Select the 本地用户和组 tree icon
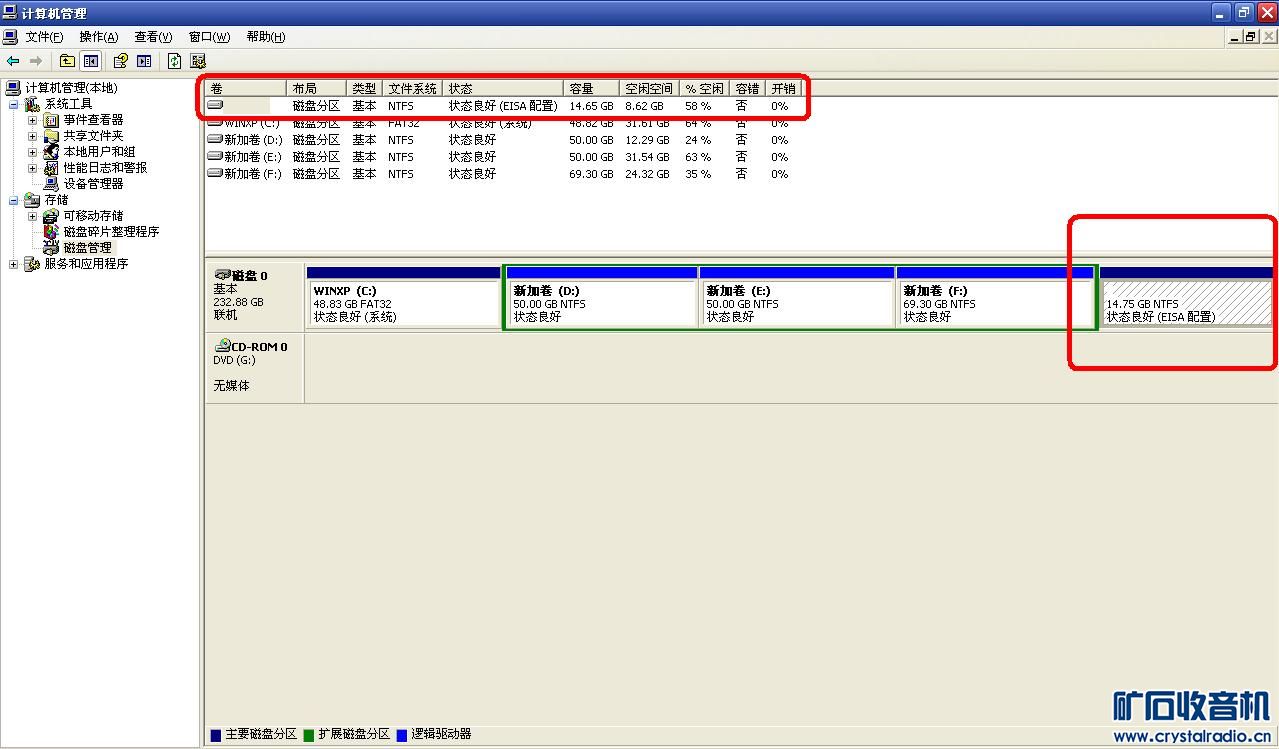 [51, 152]
